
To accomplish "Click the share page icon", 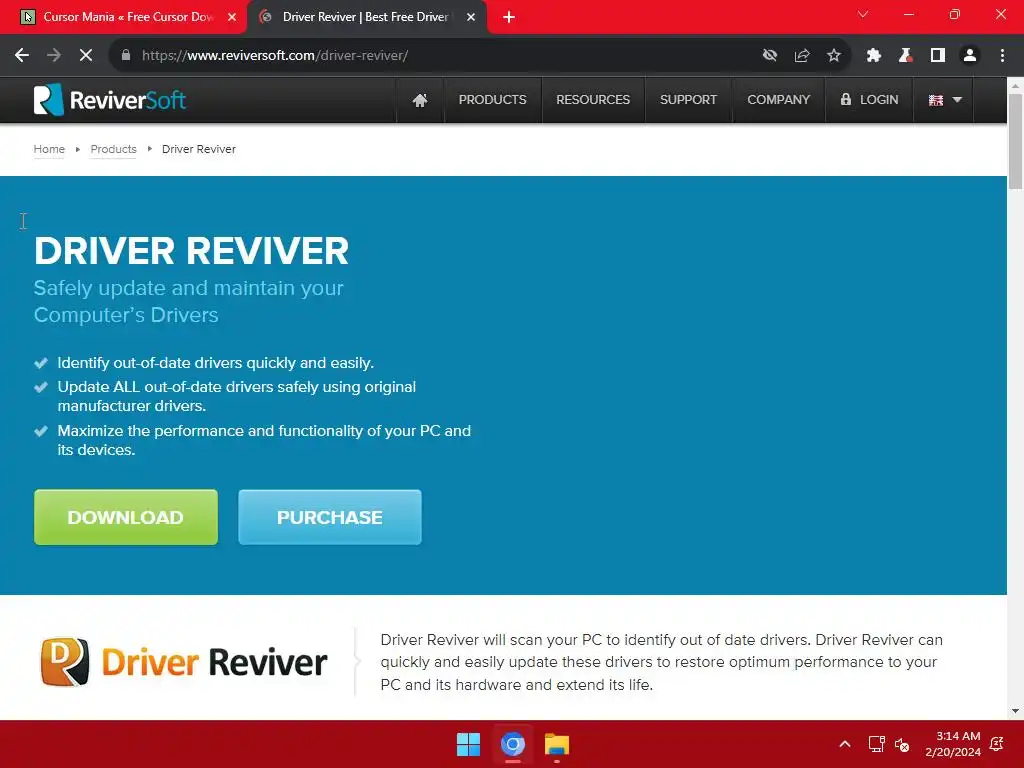I will [x=802, y=56].
